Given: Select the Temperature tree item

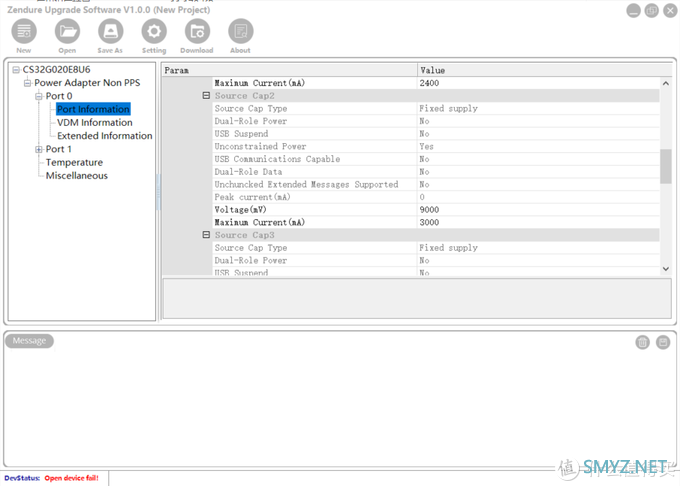Looking at the screenshot, I should coord(74,163).
